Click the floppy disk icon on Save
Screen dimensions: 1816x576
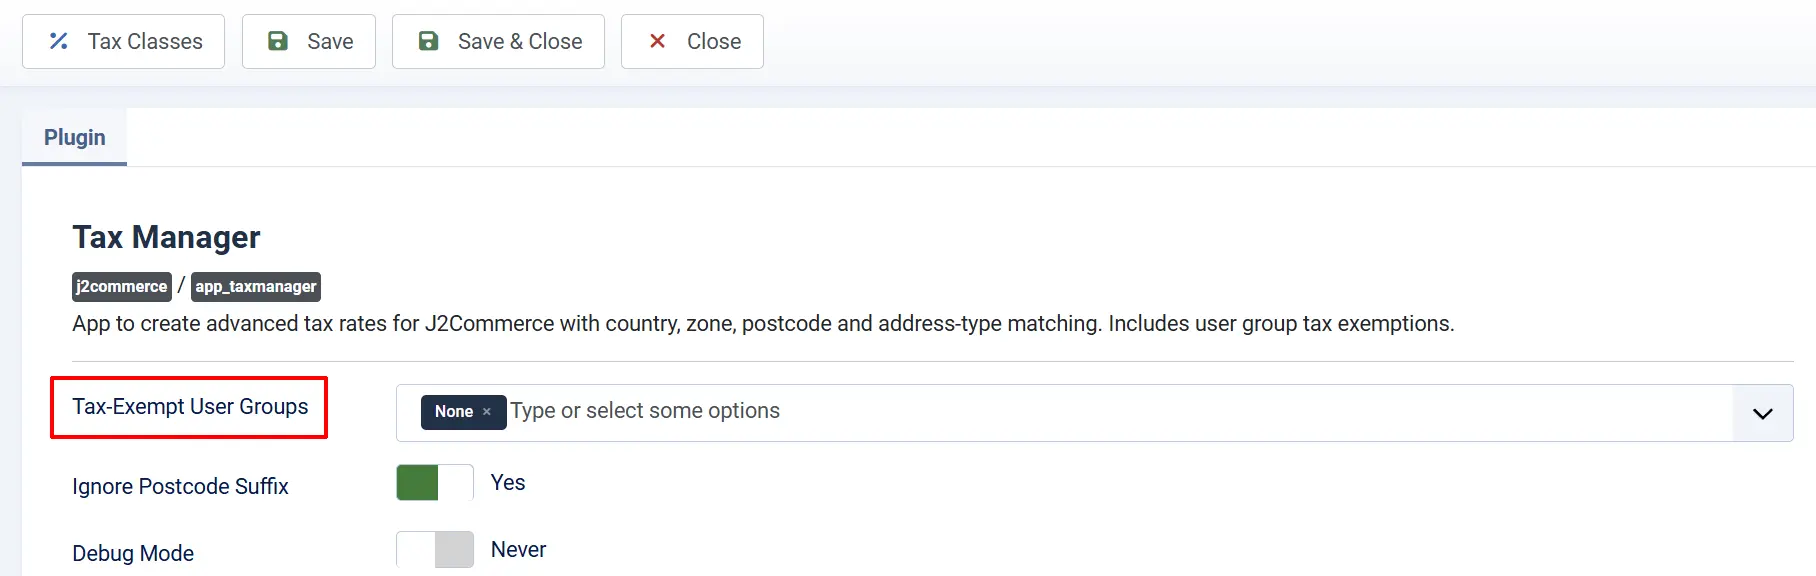coord(278,41)
